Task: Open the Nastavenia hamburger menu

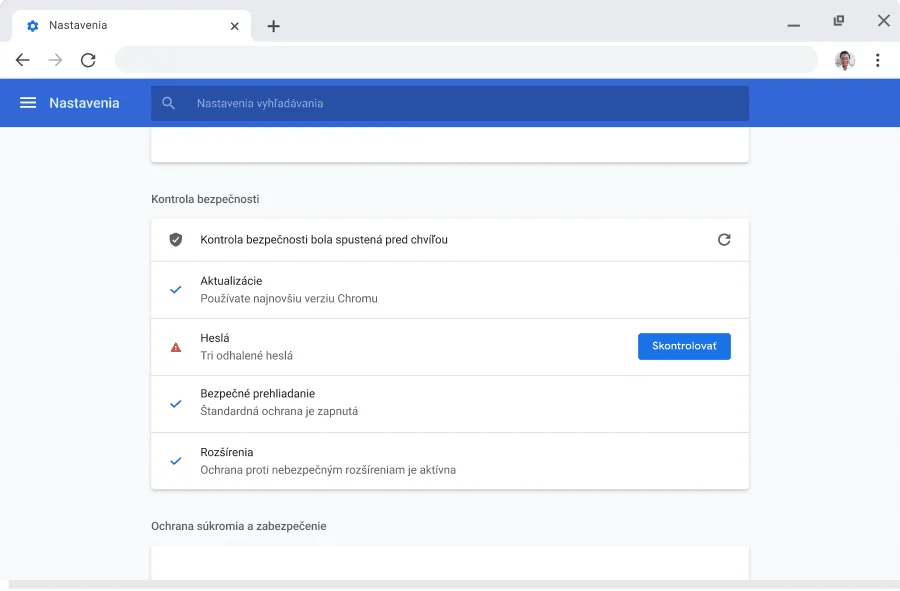Action: [28, 103]
